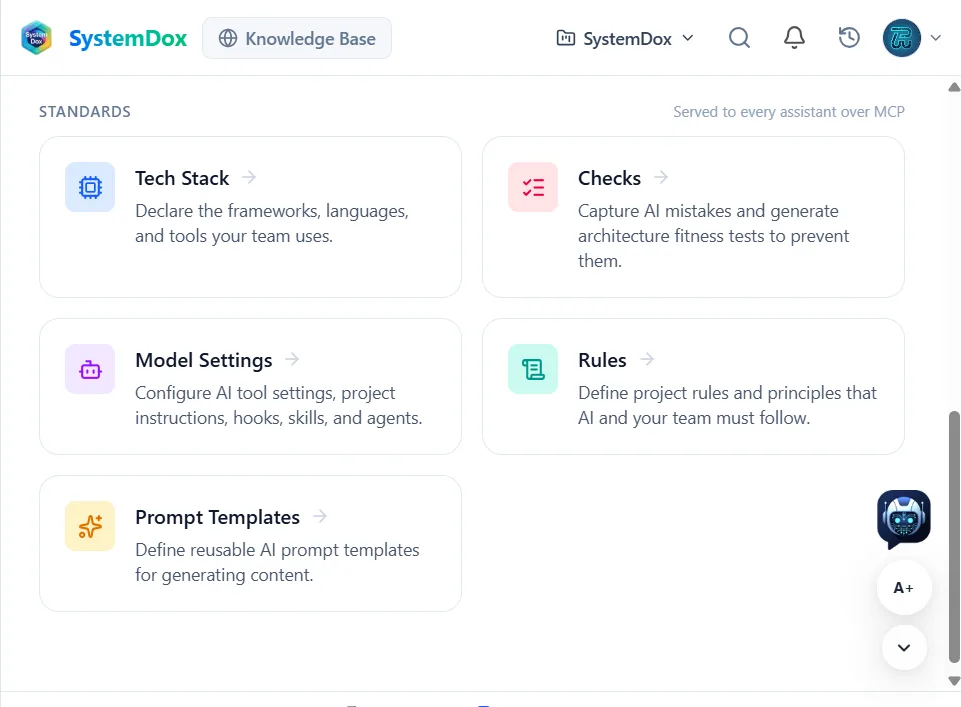Image resolution: width=961 pixels, height=707 pixels.
Task: Click the arrow next to Model Settings
Action: (x=292, y=359)
